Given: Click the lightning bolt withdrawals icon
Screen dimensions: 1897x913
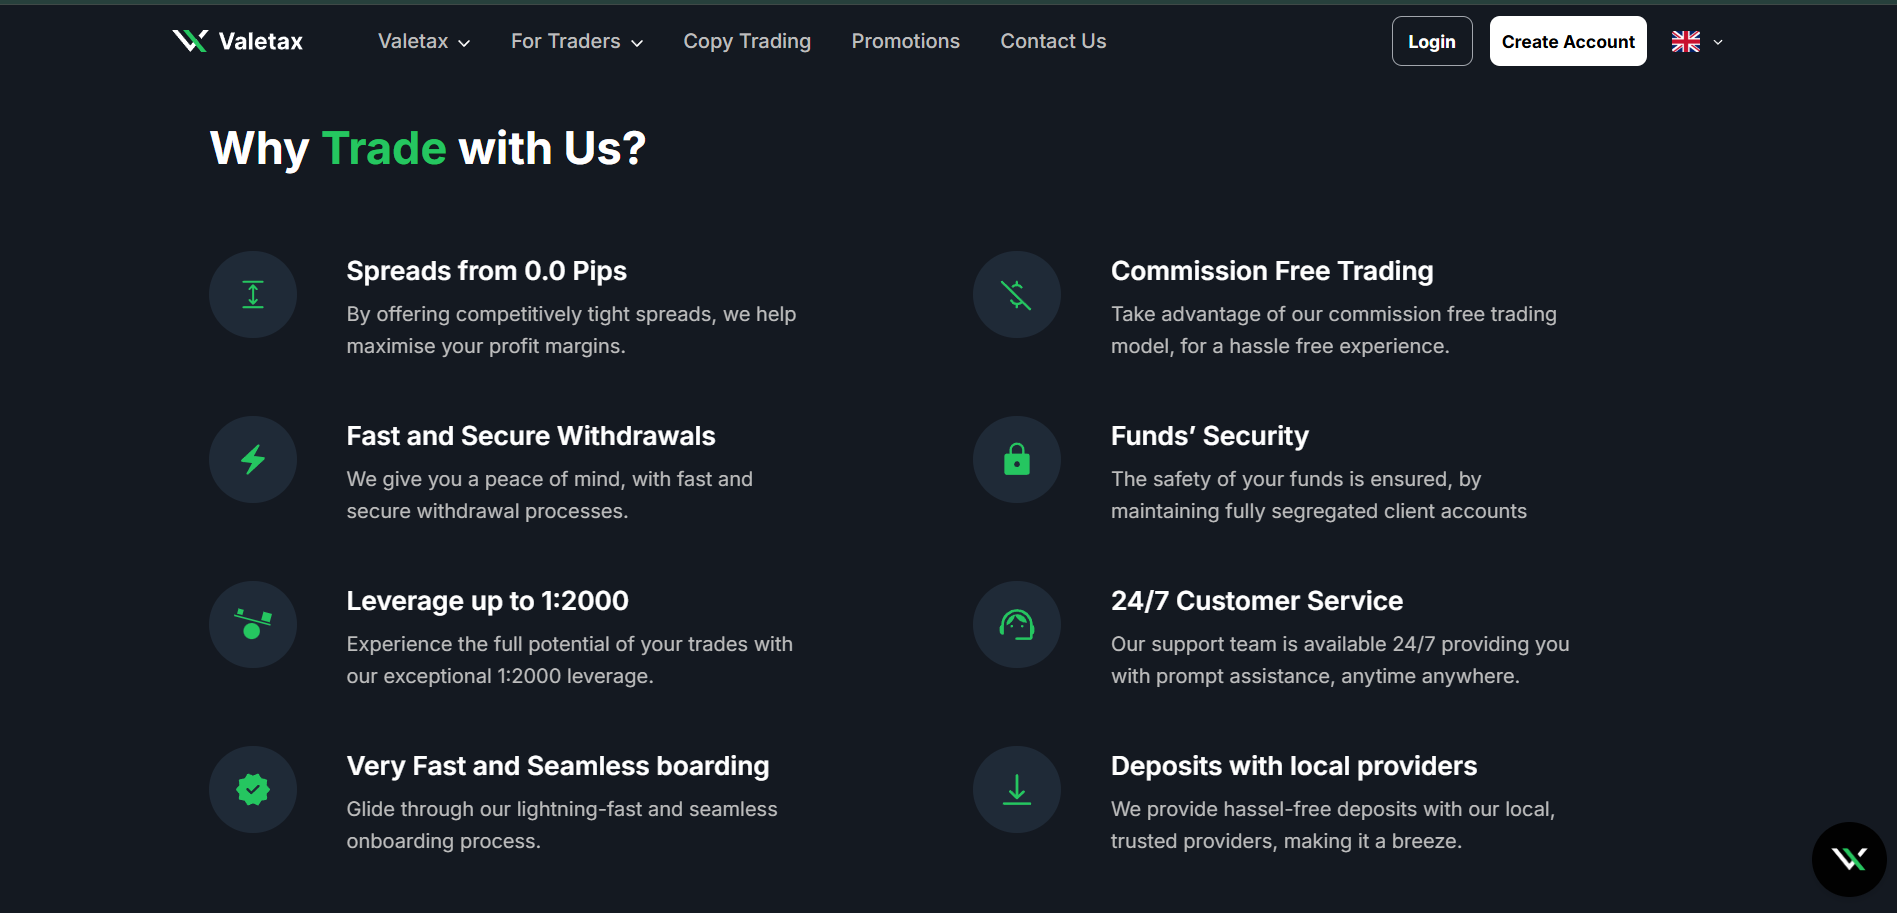Looking at the screenshot, I should 253,459.
